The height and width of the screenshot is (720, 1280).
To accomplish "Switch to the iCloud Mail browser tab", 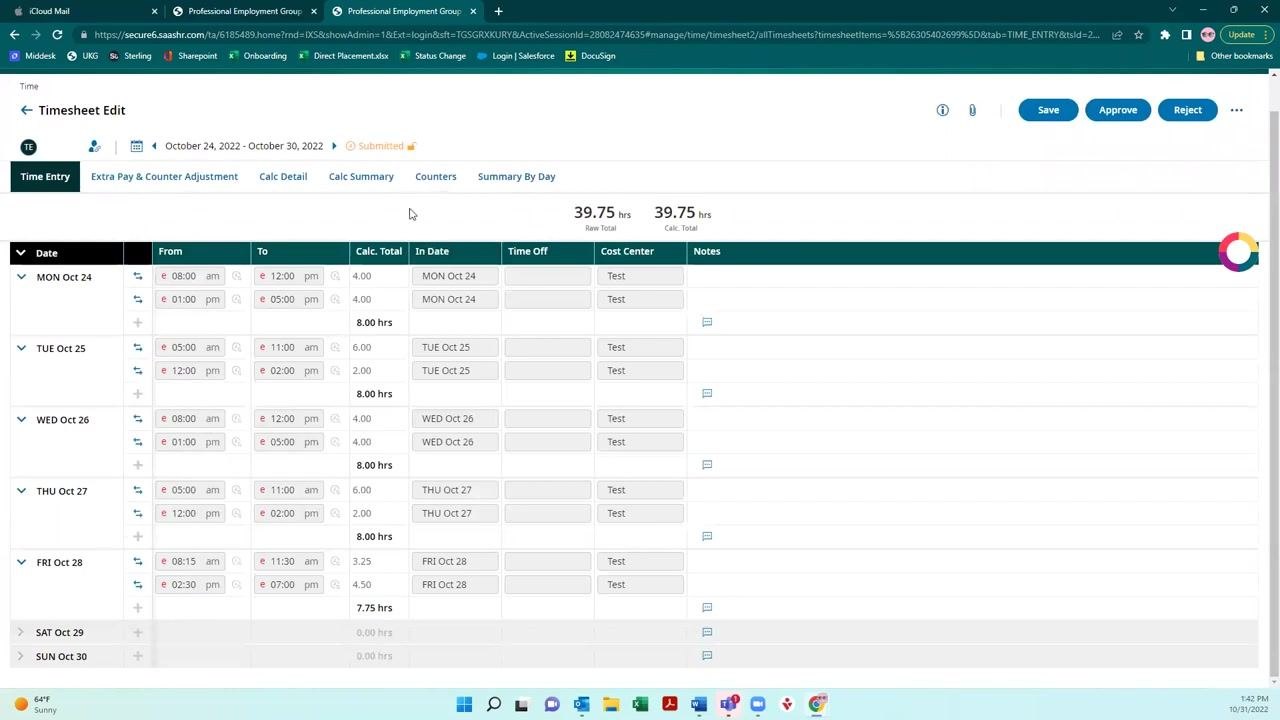I will tap(83, 11).
